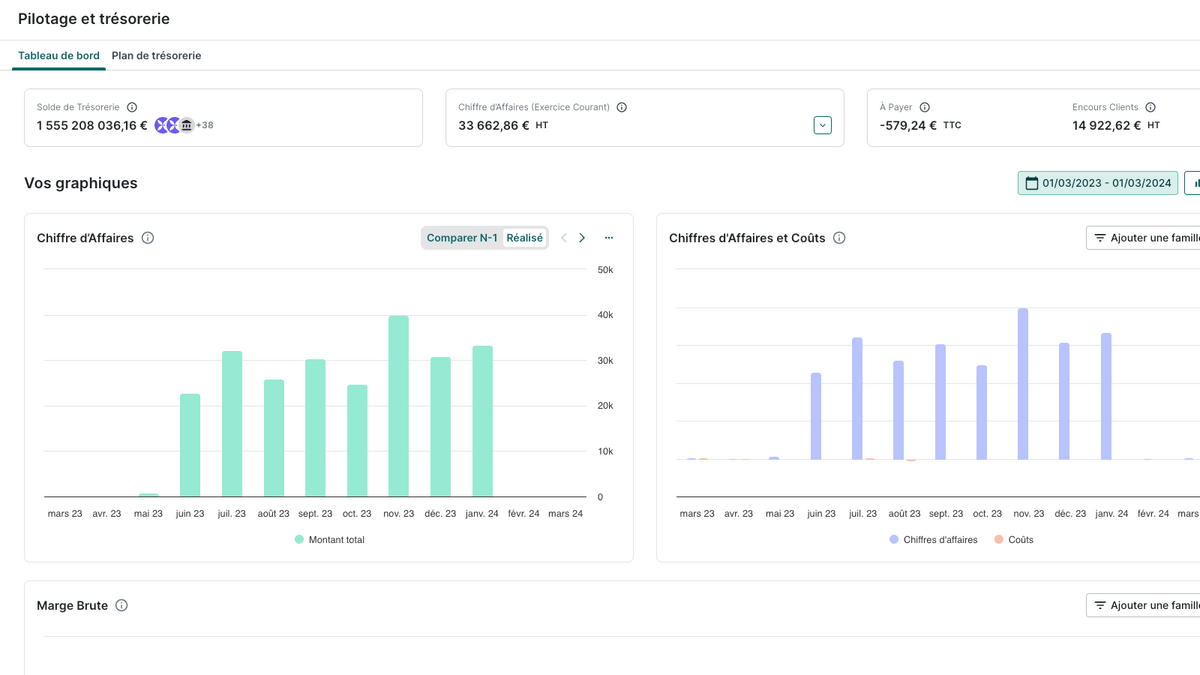Click the janv. 24 bar in Chiffre d'Affaires chart
The image size is (1200, 675).
point(483,421)
